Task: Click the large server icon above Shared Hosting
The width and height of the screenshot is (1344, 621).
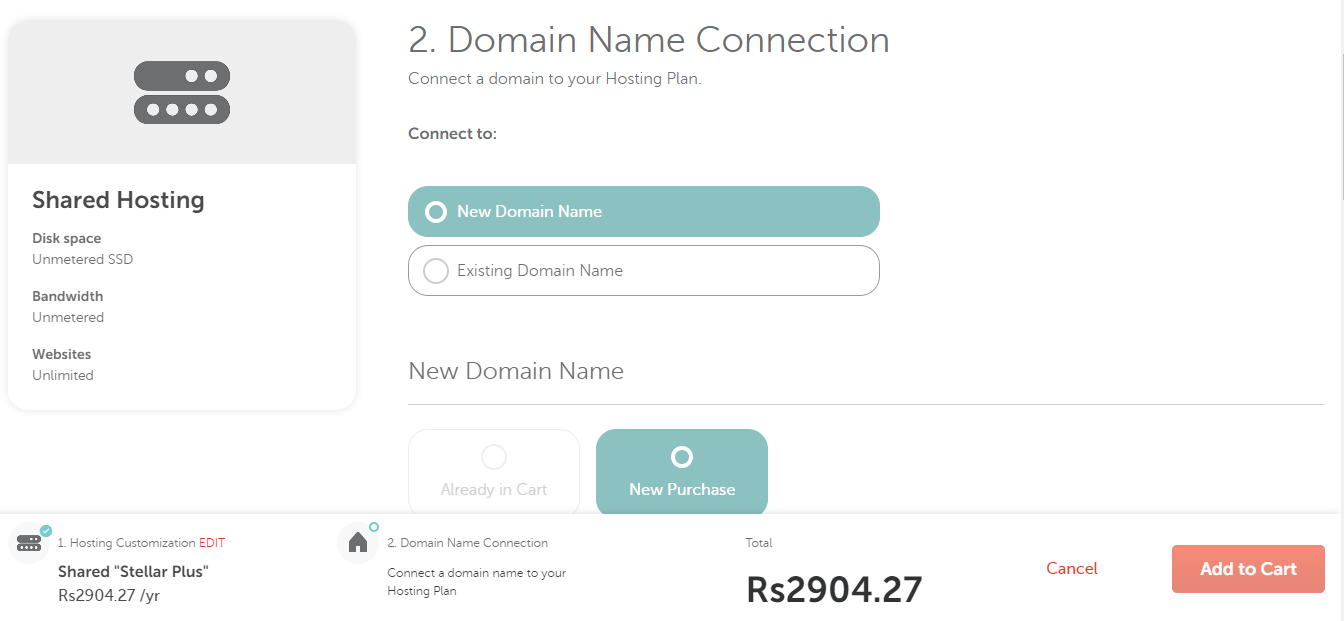Action: 182,93
